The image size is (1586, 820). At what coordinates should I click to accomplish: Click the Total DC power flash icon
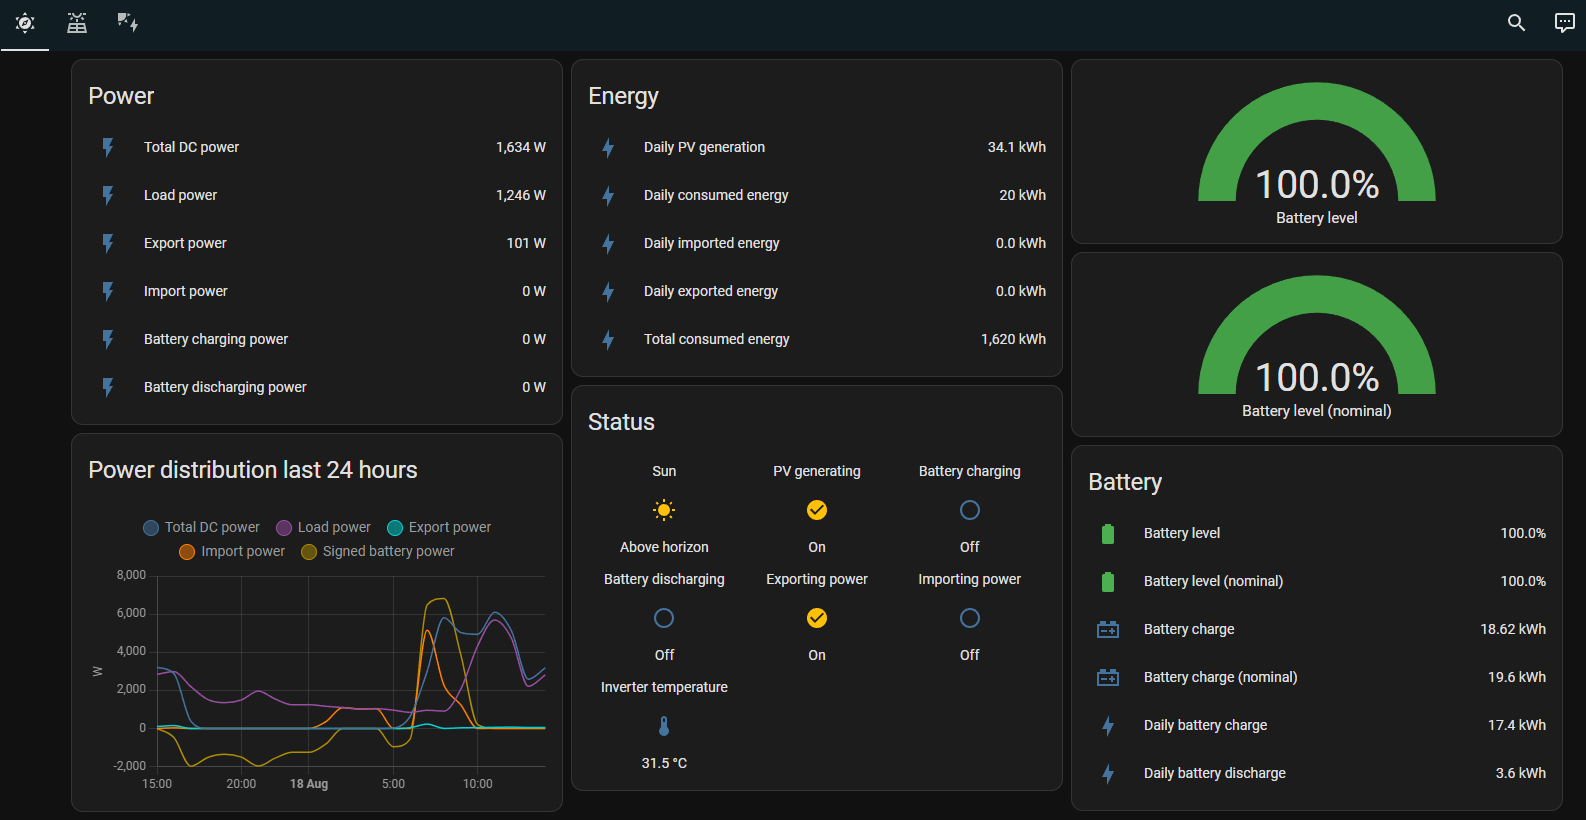(x=108, y=147)
